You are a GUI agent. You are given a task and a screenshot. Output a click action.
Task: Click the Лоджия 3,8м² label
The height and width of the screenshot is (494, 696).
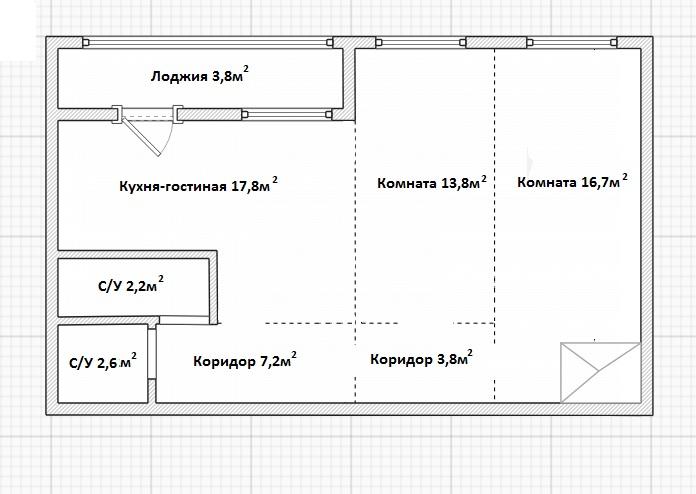click(x=199, y=76)
